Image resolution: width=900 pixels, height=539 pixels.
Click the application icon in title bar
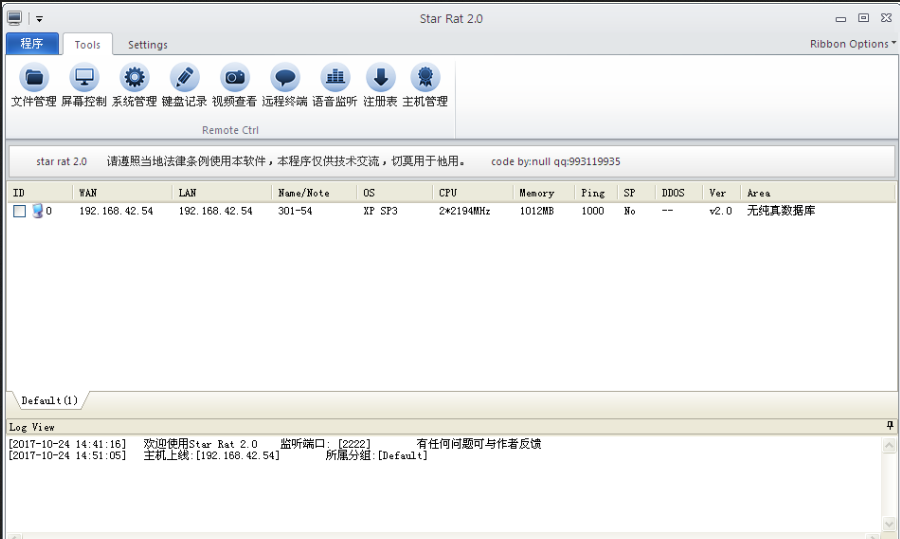15,18
